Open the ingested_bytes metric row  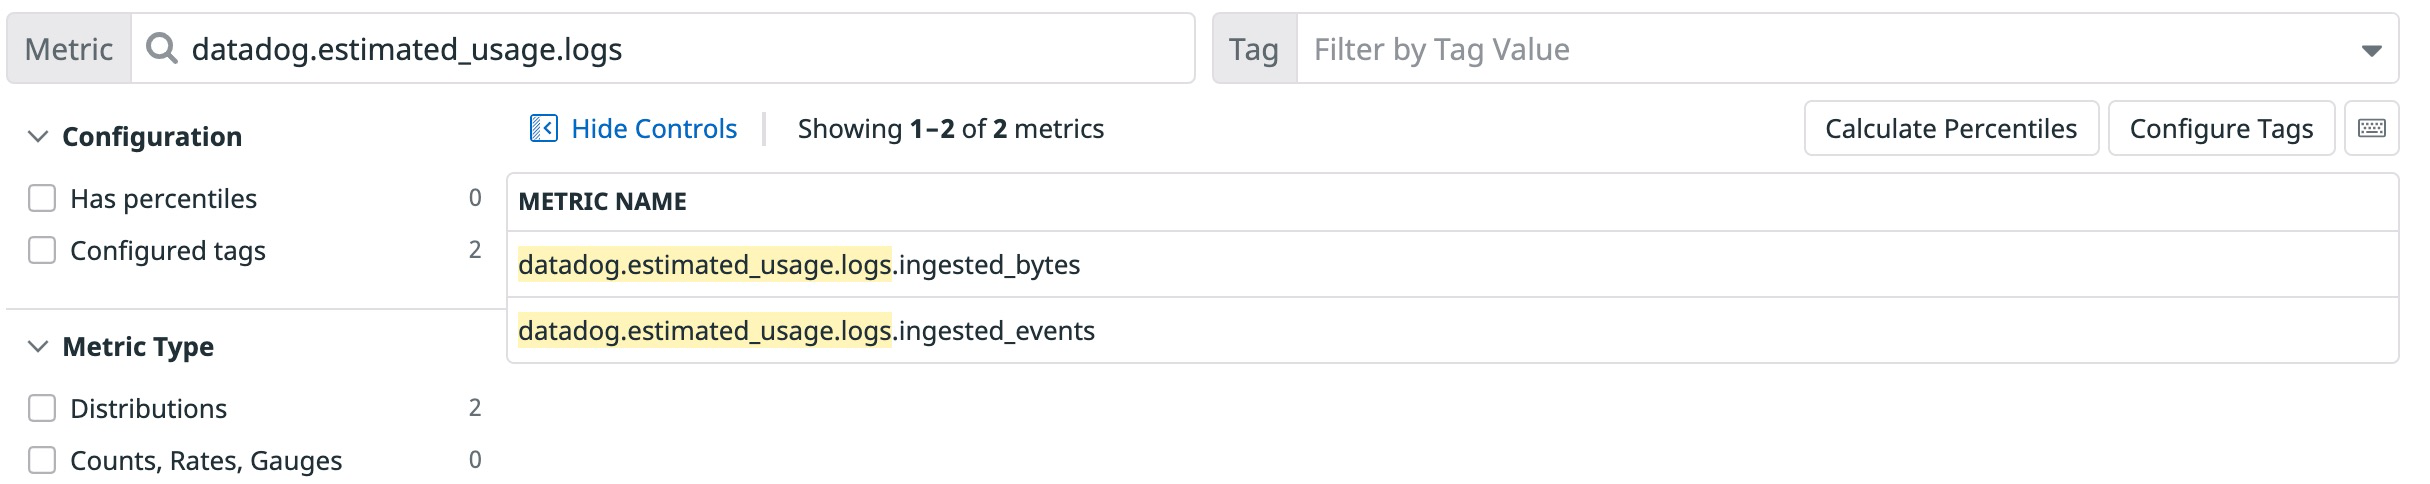(x=1452, y=264)
